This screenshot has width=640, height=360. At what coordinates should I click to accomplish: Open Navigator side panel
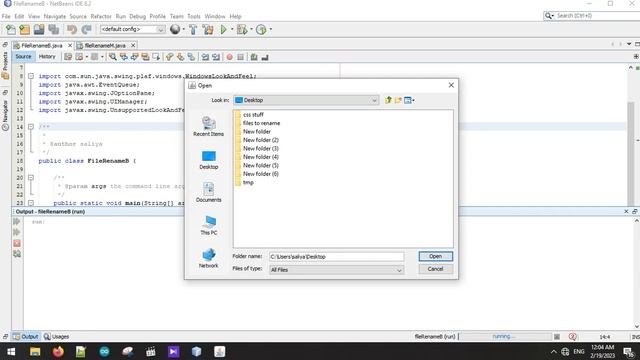tap(5, 116)
